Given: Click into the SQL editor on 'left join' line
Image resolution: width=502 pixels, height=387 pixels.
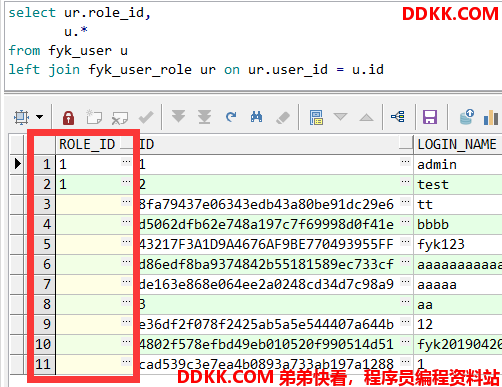Looking at the screenshot, I should (196, 70).
